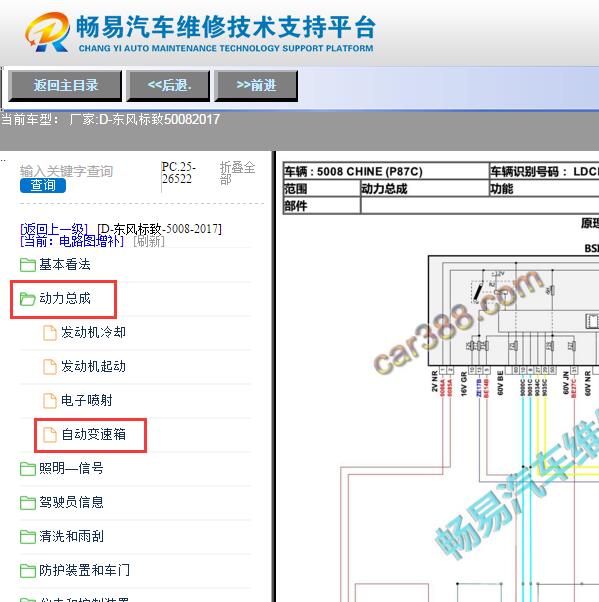Open the 电子喷射 document icon
This screenshot has height=602, width=599.
click(50, 401)
